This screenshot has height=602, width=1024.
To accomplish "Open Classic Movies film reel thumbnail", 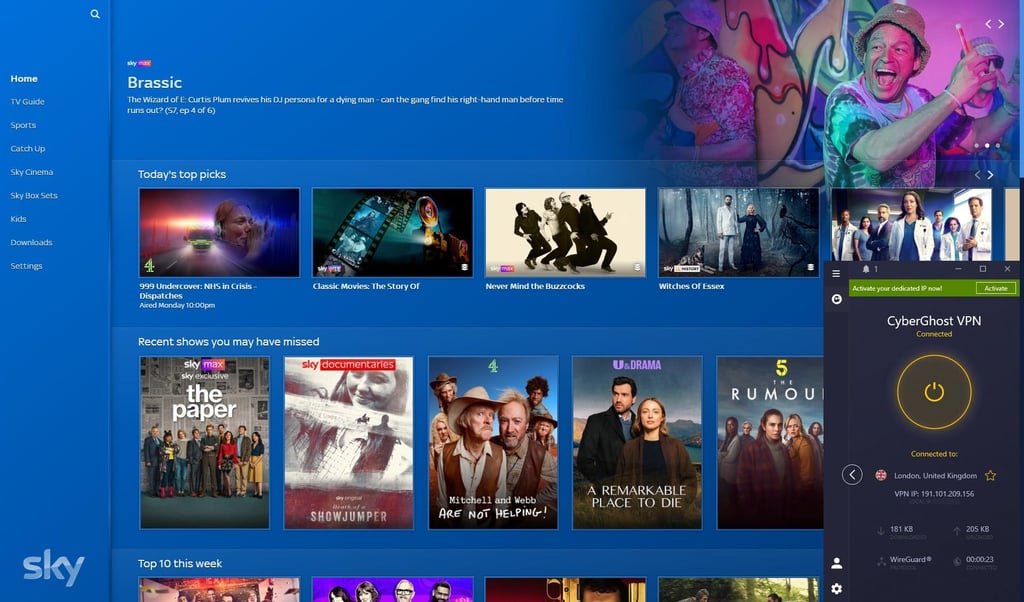I will point(392,232).
